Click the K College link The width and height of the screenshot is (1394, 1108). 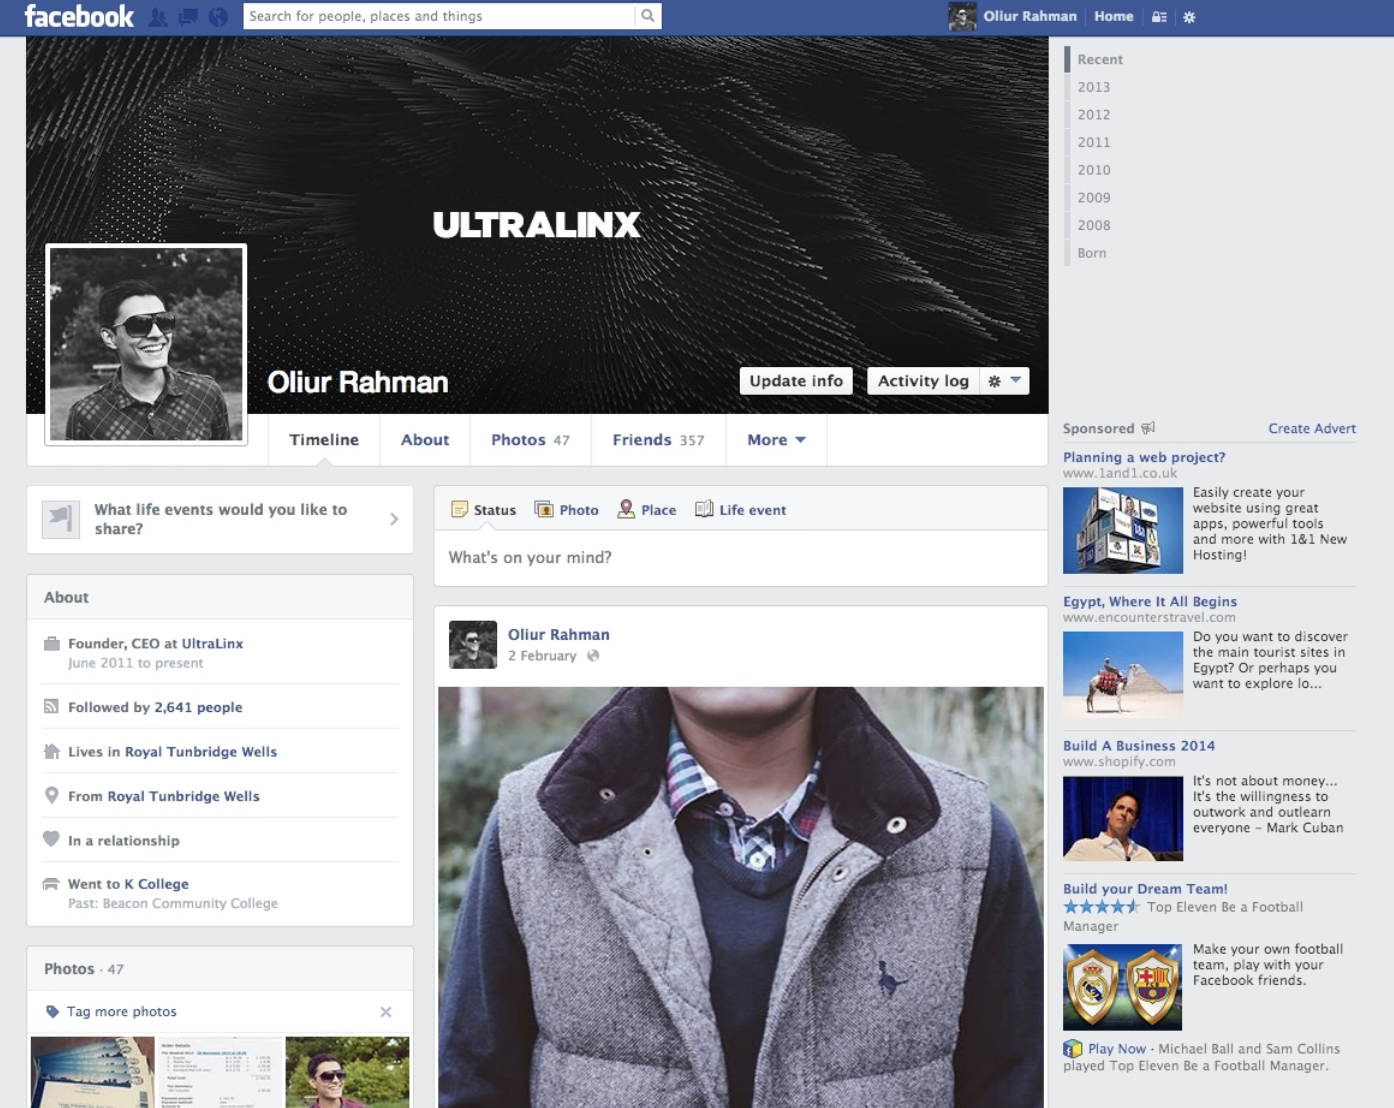[156, 884]
